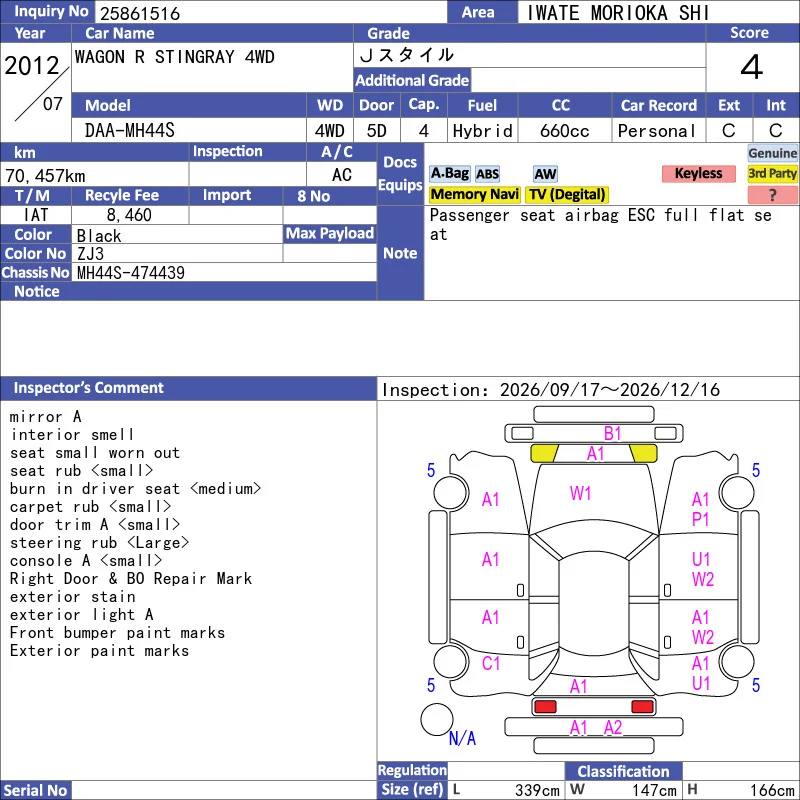Click the ABS equipment badge
Image resolution: width=800 pixels, height=800 pixels.
tap(487, 174)
